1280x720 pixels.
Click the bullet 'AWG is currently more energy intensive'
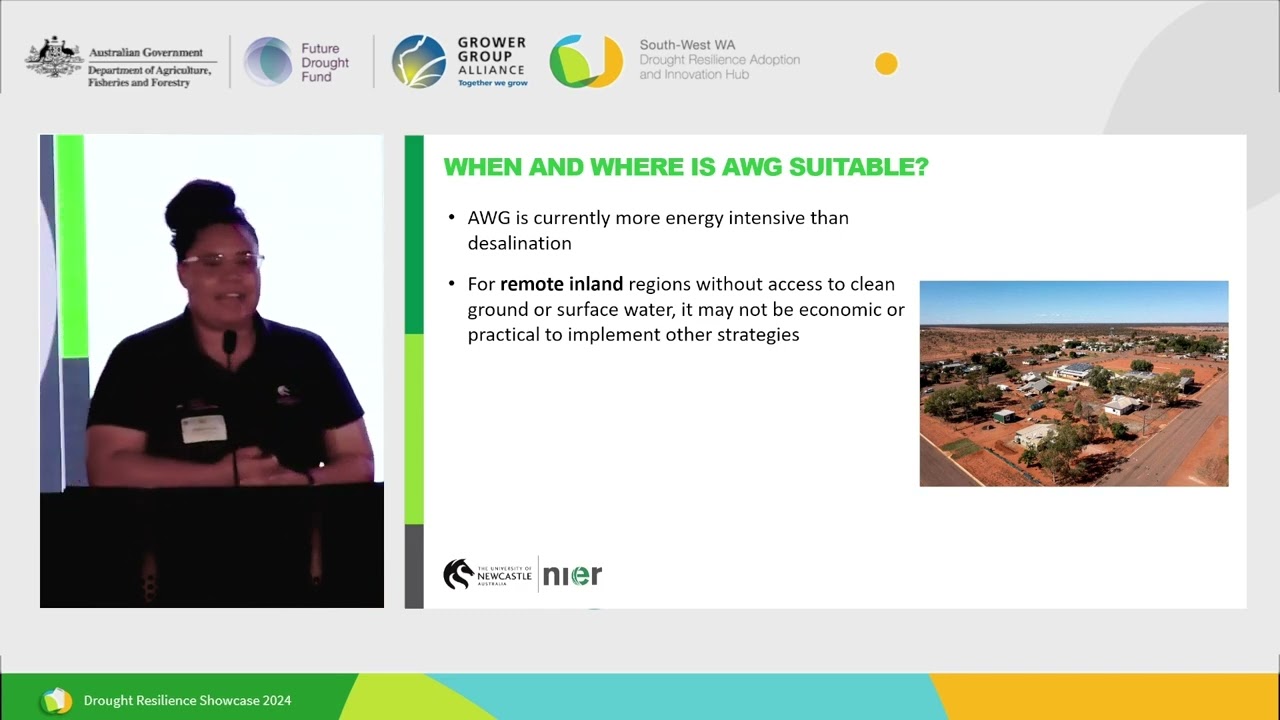(658, 230)
